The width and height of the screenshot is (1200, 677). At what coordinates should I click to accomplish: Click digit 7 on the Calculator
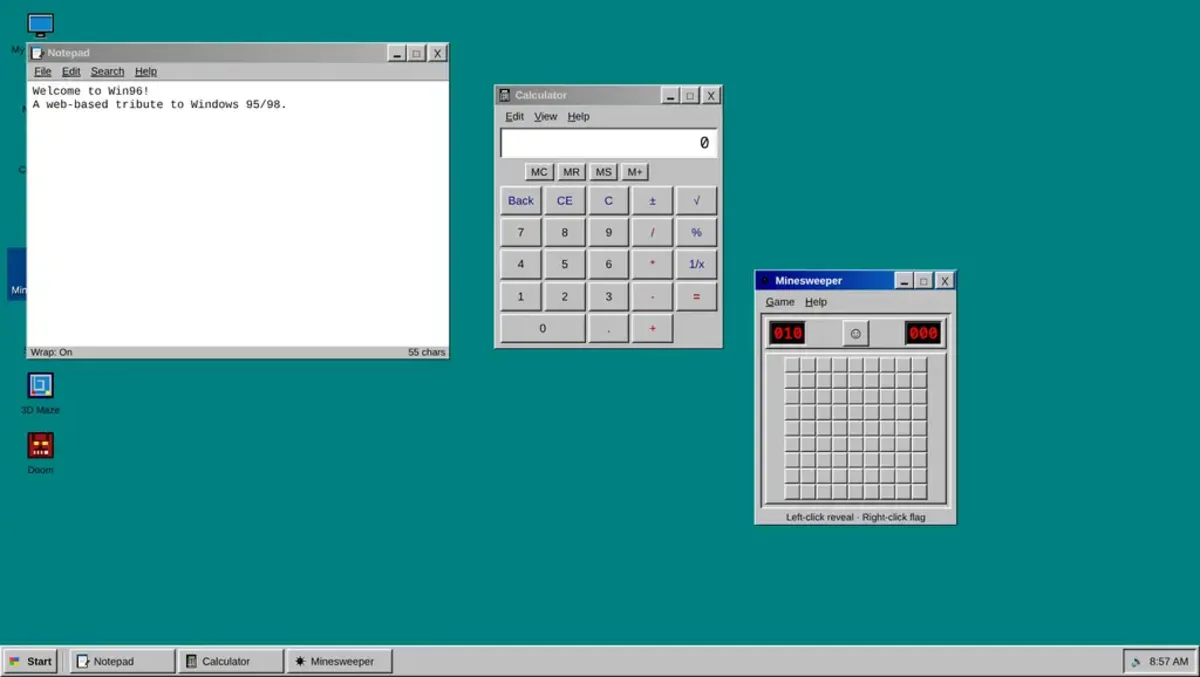point(521,232)
